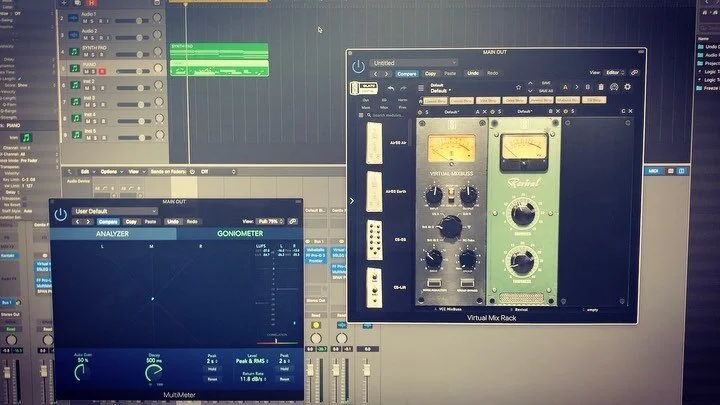Select CS-EQ module thumbnail
Screen dimensions: 720x405
coord(375,240)
